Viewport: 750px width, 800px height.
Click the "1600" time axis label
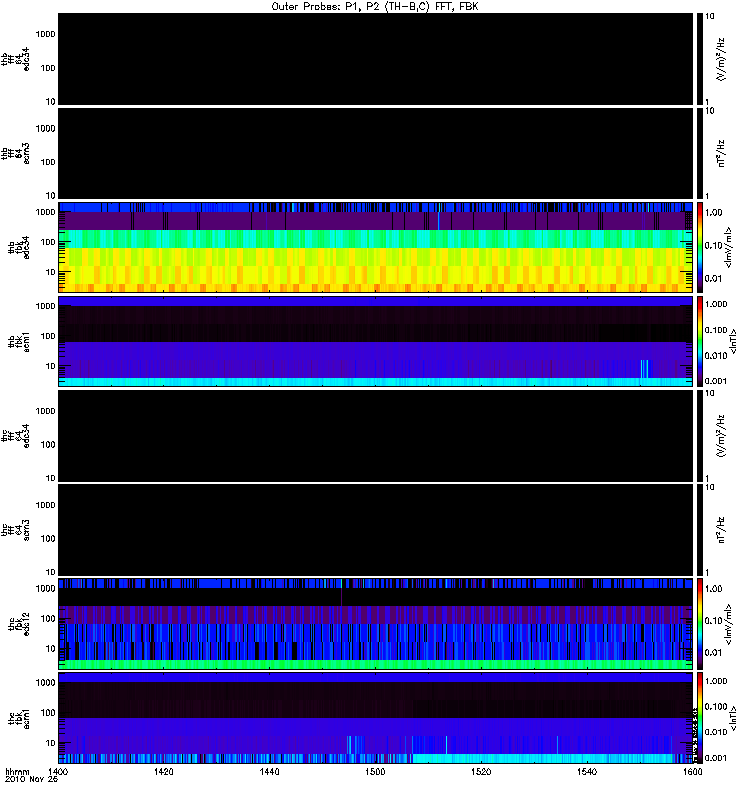click(692, 771)
